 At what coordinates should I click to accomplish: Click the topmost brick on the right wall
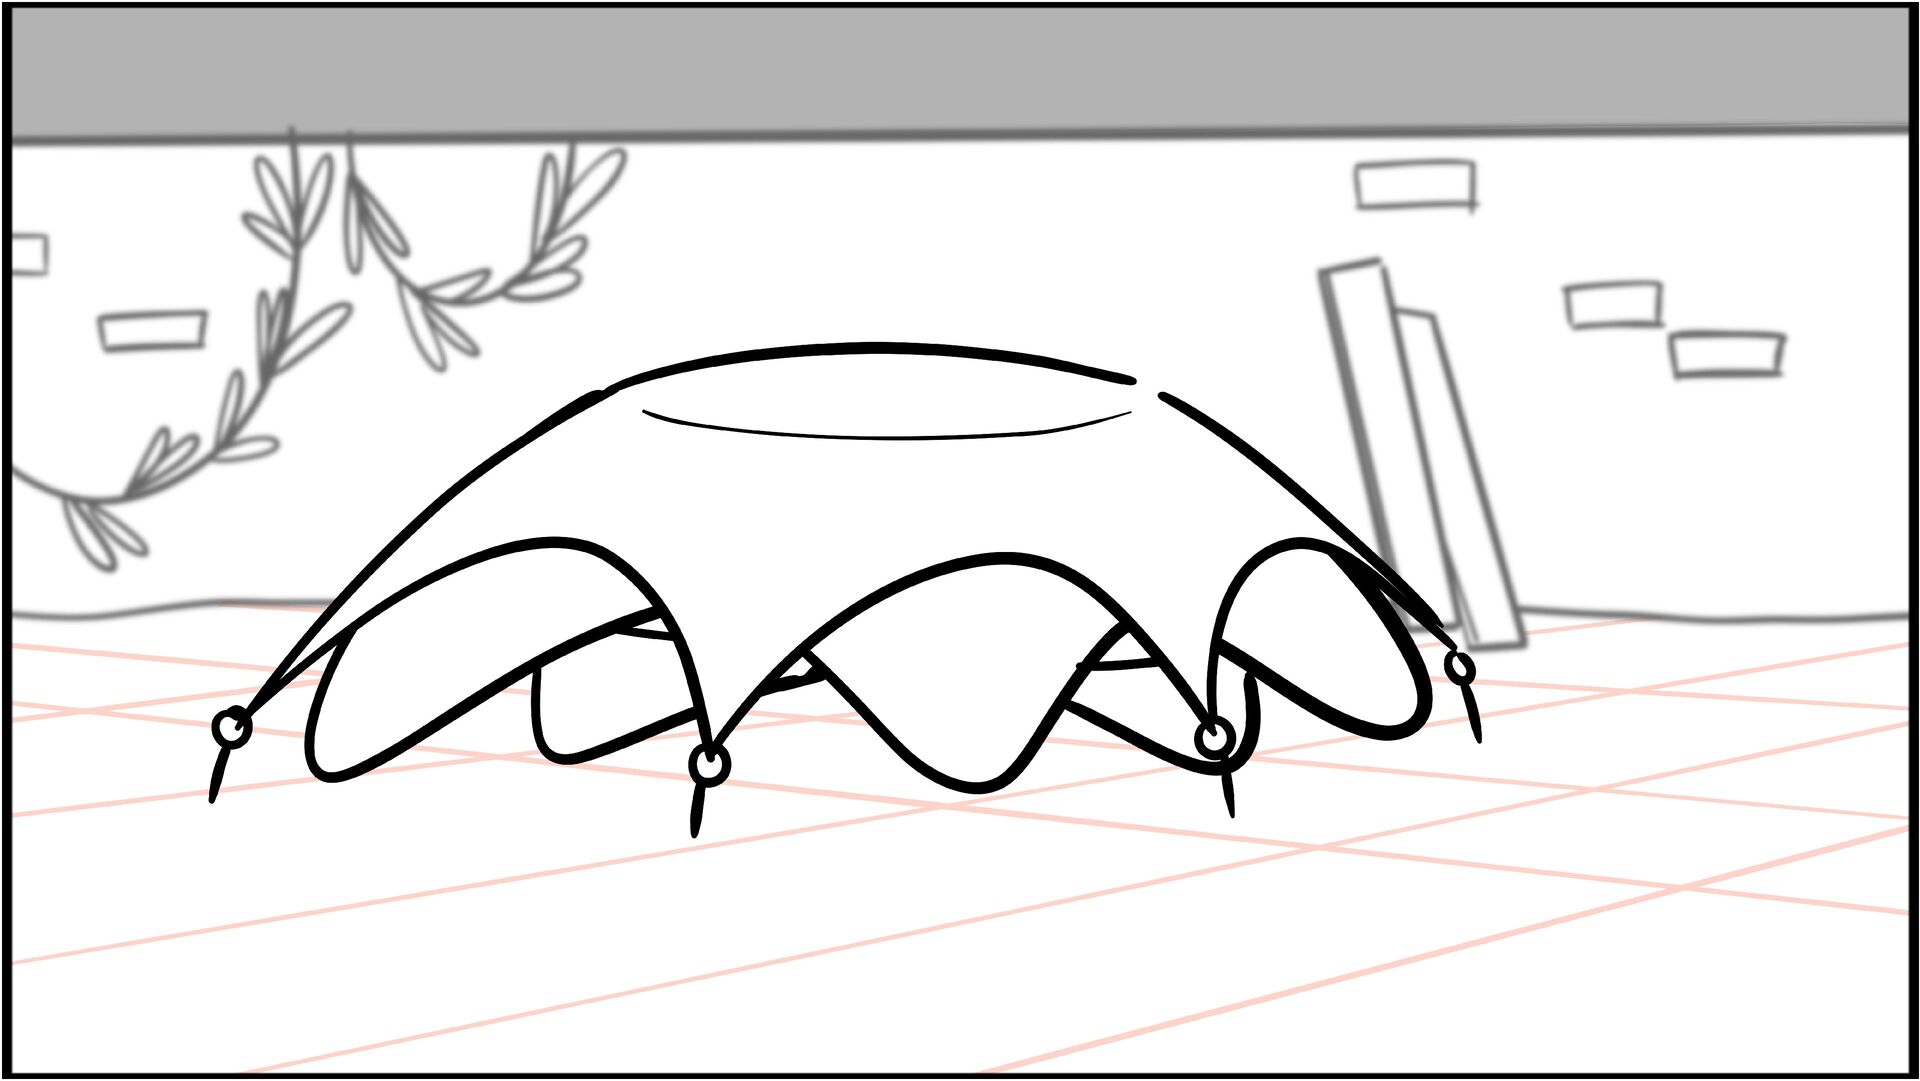(x=1414, y=185)
